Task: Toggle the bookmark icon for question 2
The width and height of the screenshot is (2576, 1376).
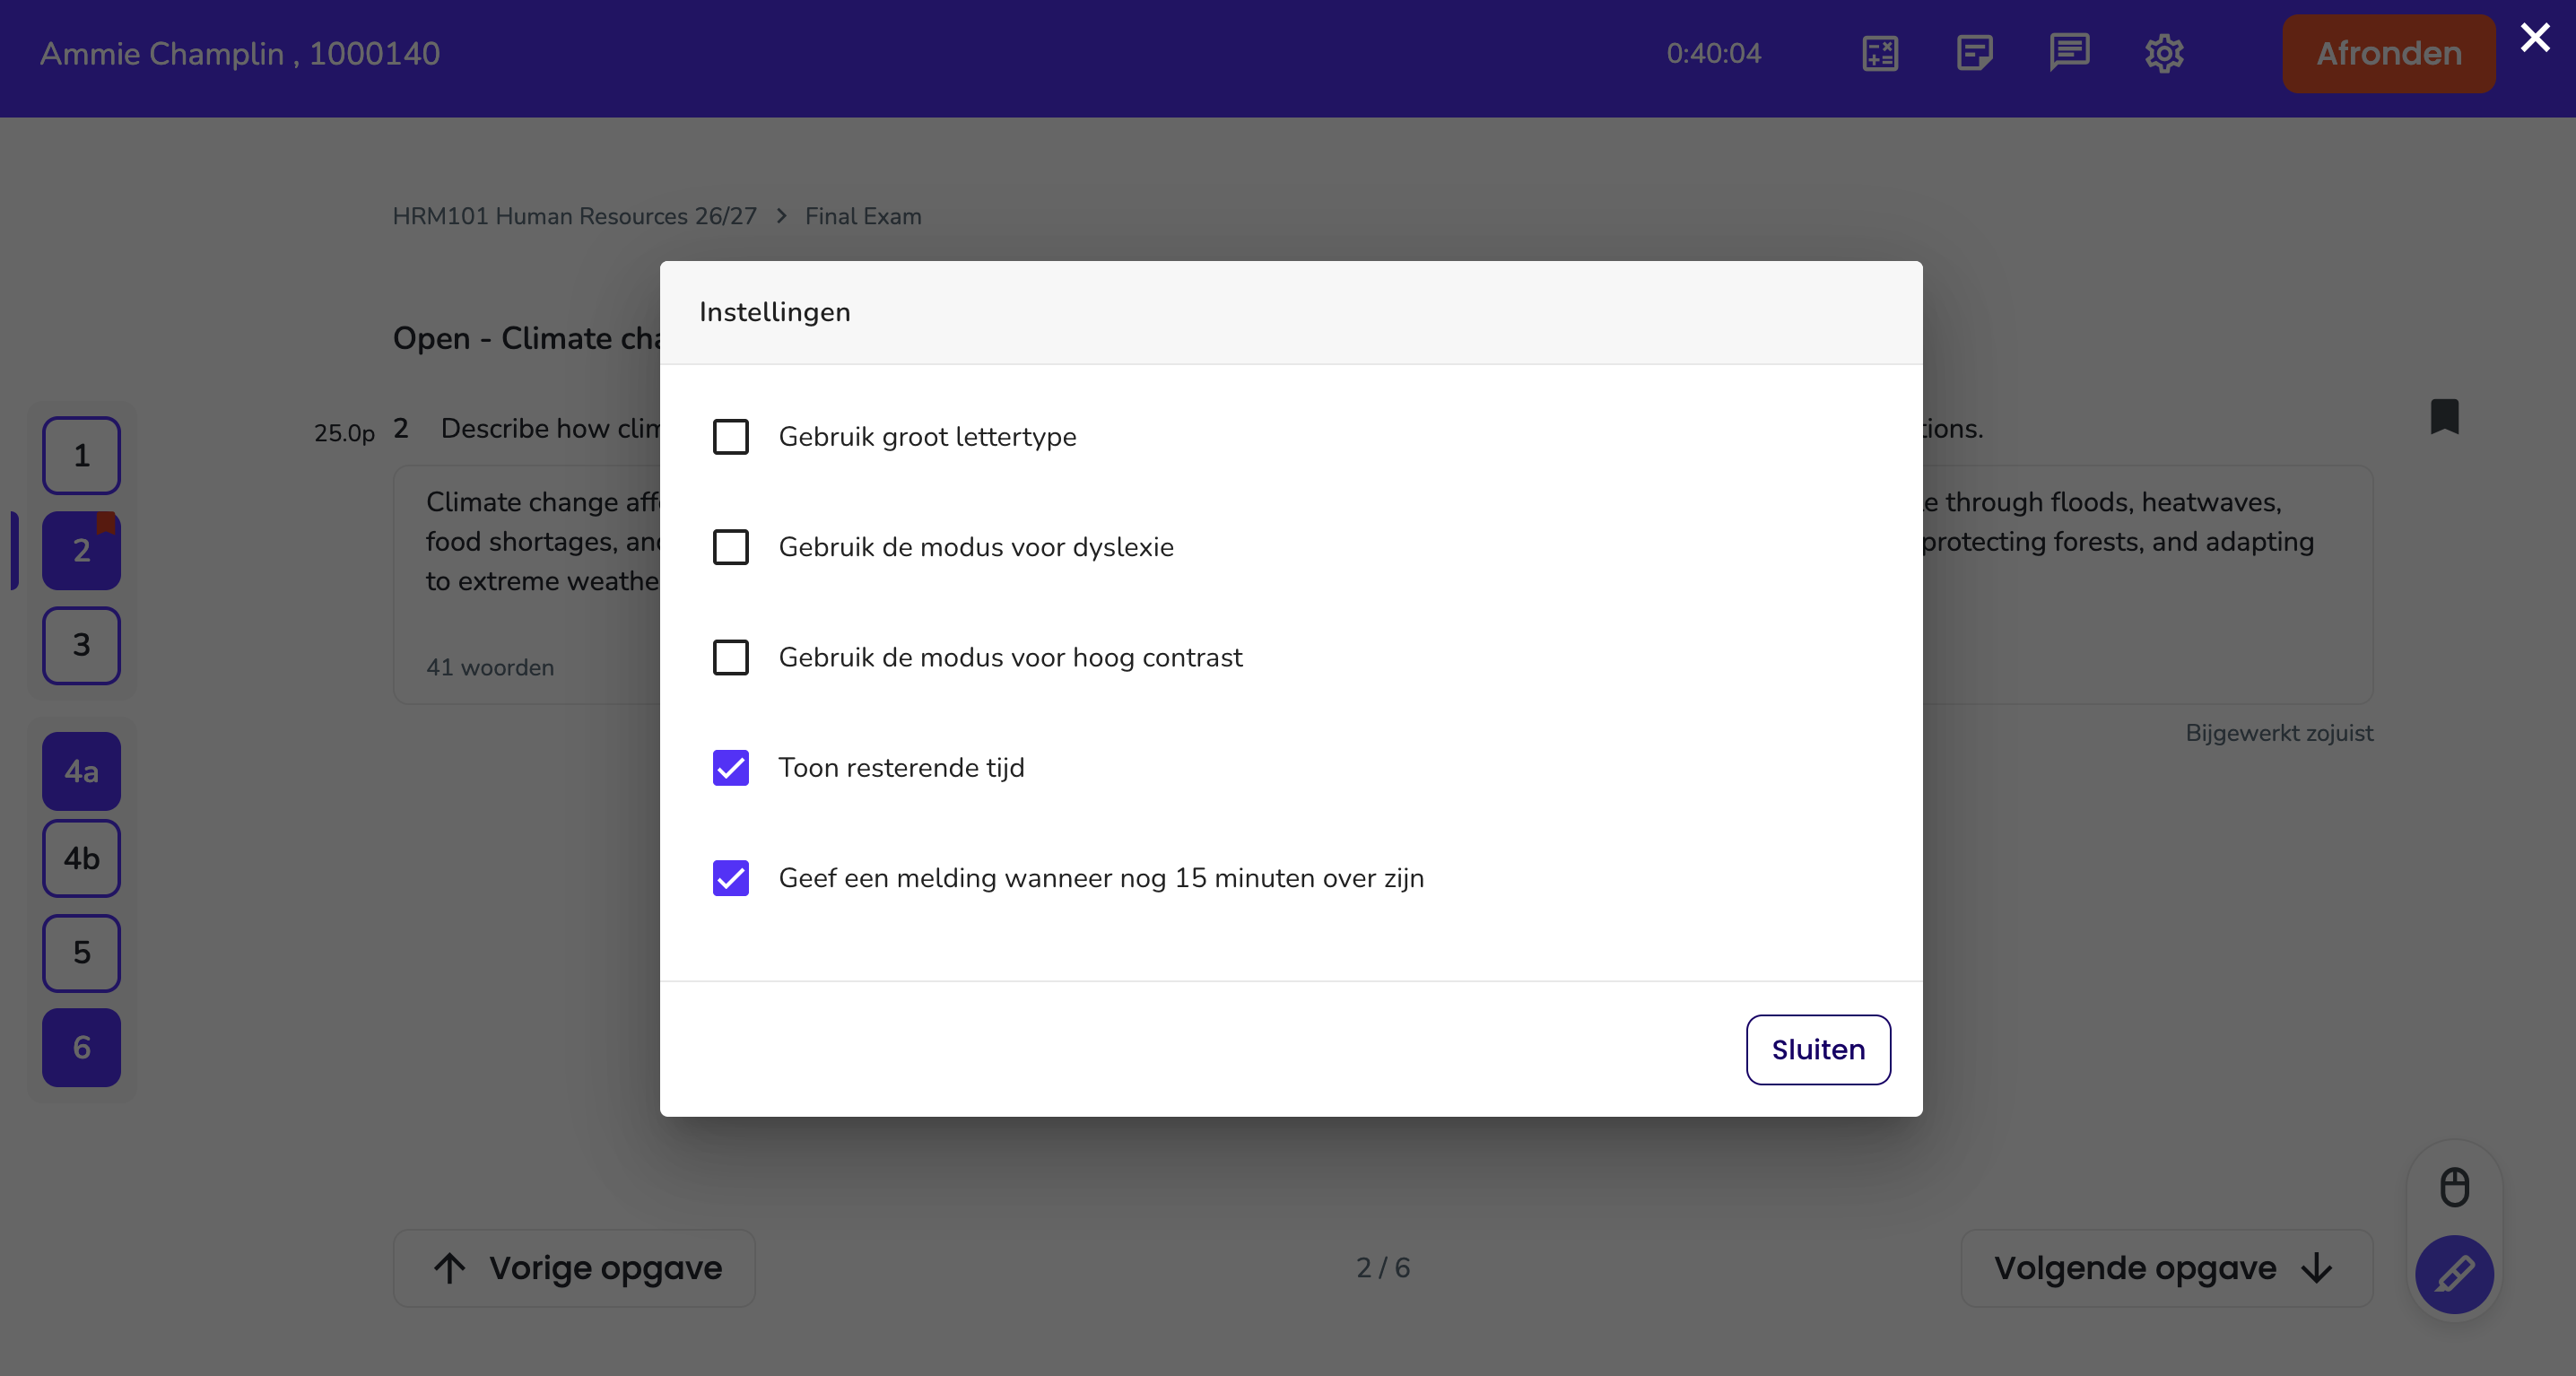Action: point(2444,416)
